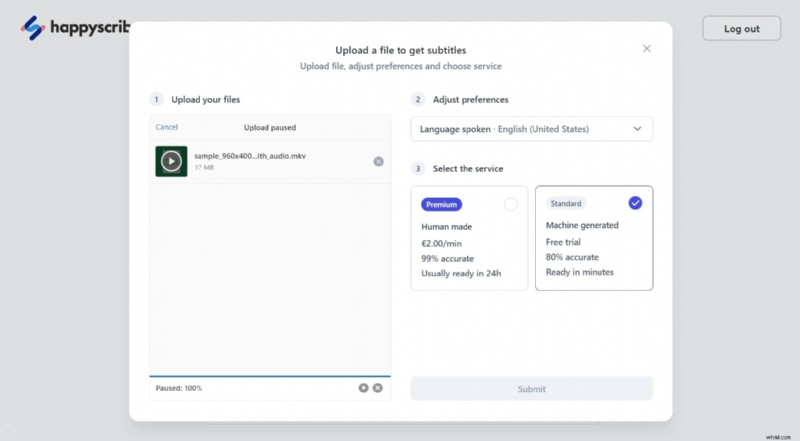The image size is (800, 441).
Task: Click the chevron arrow in language selector
Action: 637,129
